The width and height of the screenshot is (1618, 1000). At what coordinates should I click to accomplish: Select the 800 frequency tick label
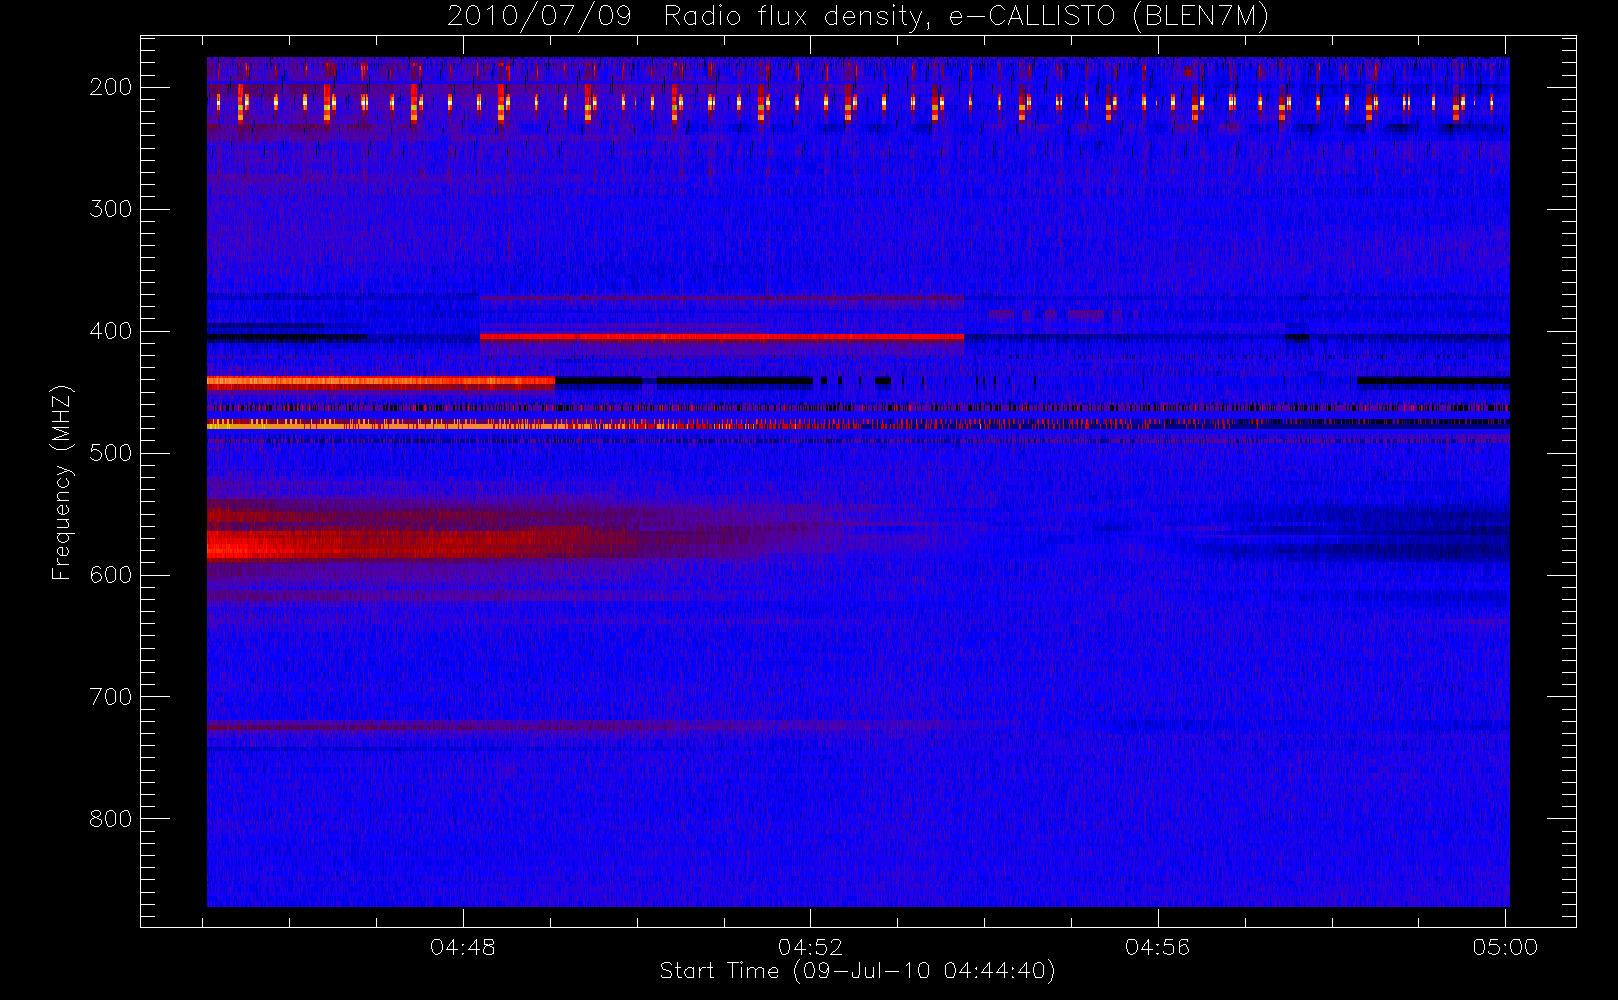tap(110, 819)
